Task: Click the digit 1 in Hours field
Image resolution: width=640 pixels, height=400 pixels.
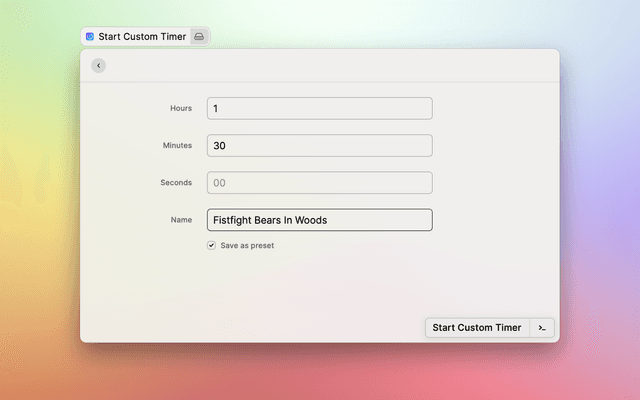Action: coord(216,108)
